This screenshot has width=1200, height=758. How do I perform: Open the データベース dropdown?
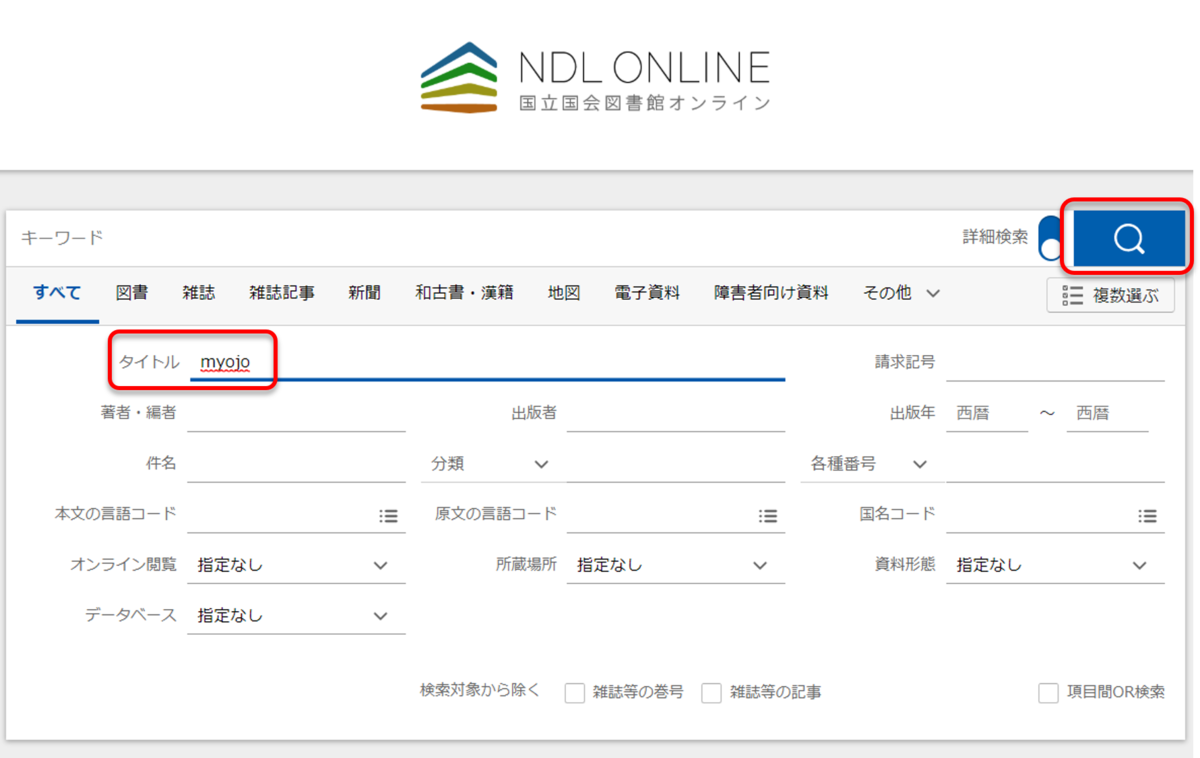[x=296, y=616]
